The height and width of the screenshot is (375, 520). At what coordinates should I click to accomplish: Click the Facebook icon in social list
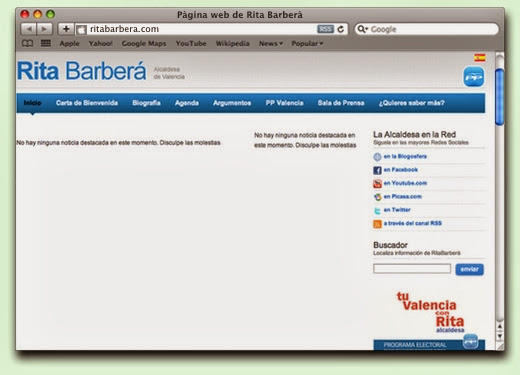pyautogui.click(x=377, y=170)
